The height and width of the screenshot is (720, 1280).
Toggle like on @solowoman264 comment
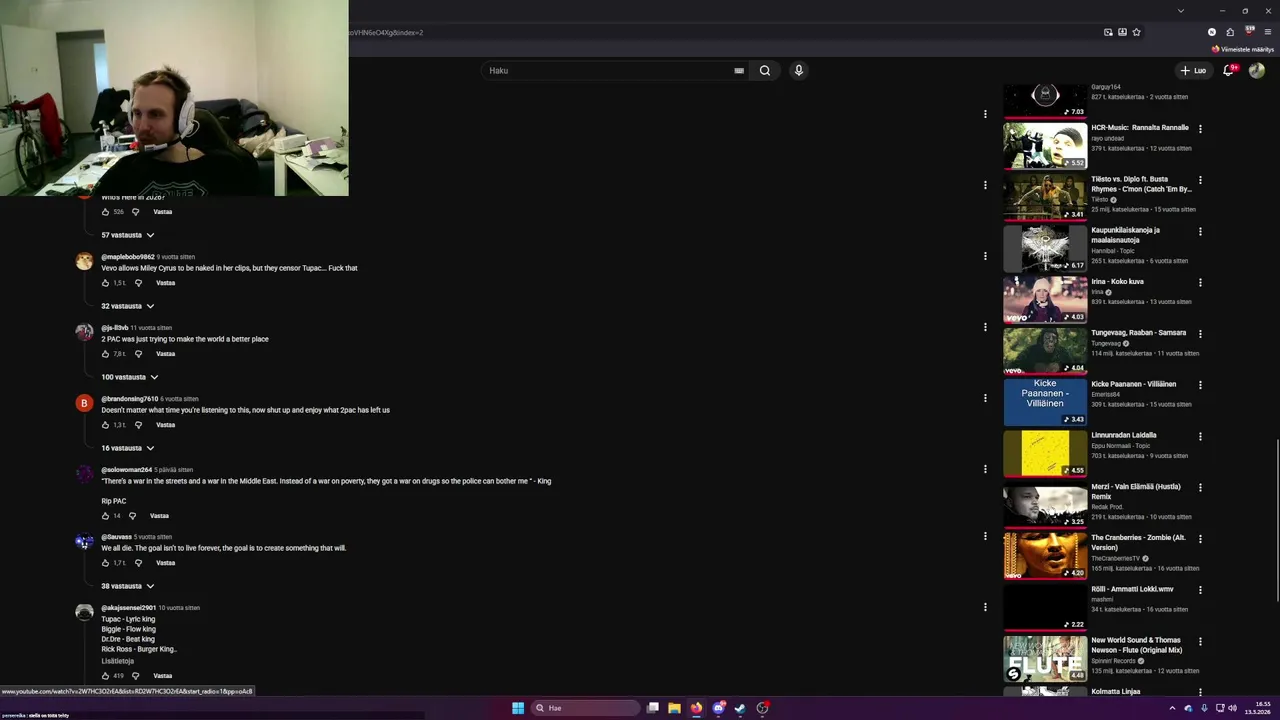pos(105,516)
